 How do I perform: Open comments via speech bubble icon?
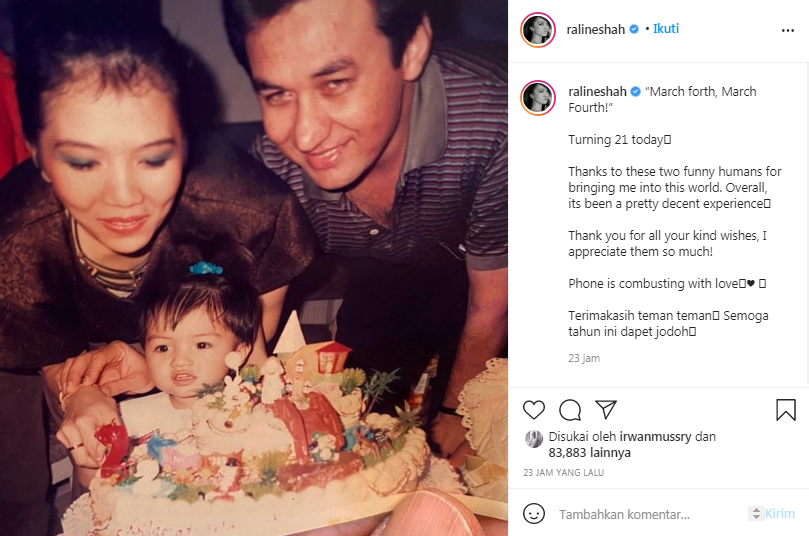pyautogui.click(x=570, y=410)
